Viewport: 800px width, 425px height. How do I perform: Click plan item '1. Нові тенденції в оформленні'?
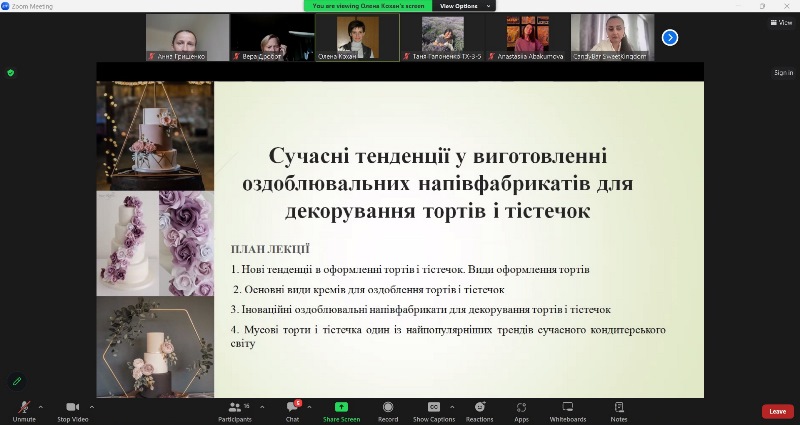click(x=410, y=269)
